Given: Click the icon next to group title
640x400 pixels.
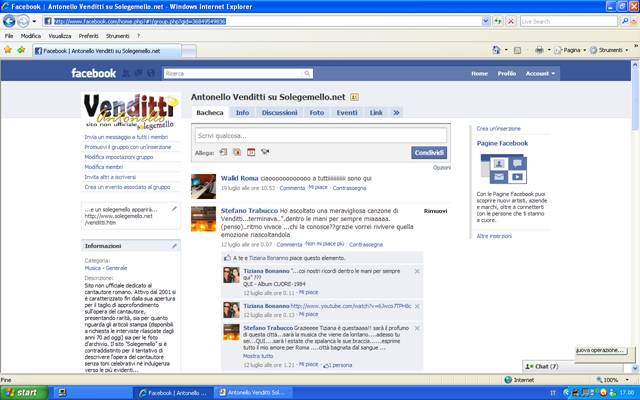Looking at the screenshot, I should 354,97.
